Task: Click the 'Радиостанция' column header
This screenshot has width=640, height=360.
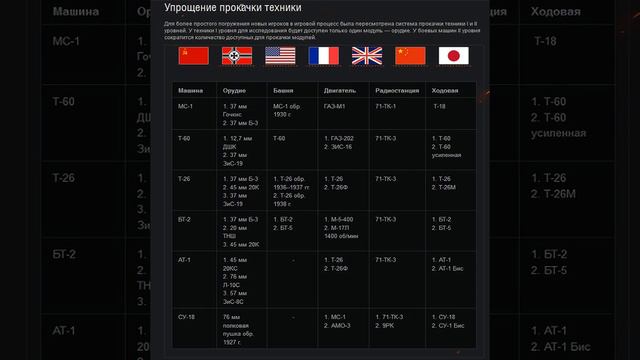Action: tap(397, 91)
